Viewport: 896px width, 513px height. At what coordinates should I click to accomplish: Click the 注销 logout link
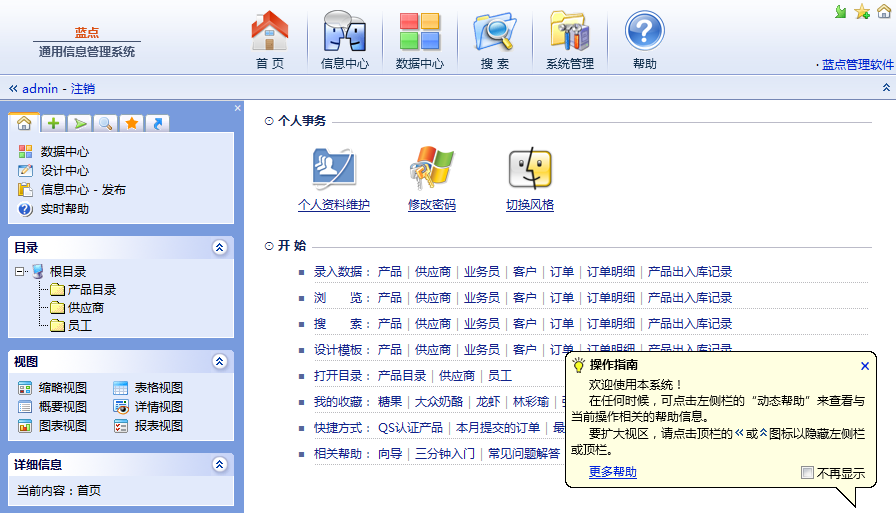click(83, 89)
